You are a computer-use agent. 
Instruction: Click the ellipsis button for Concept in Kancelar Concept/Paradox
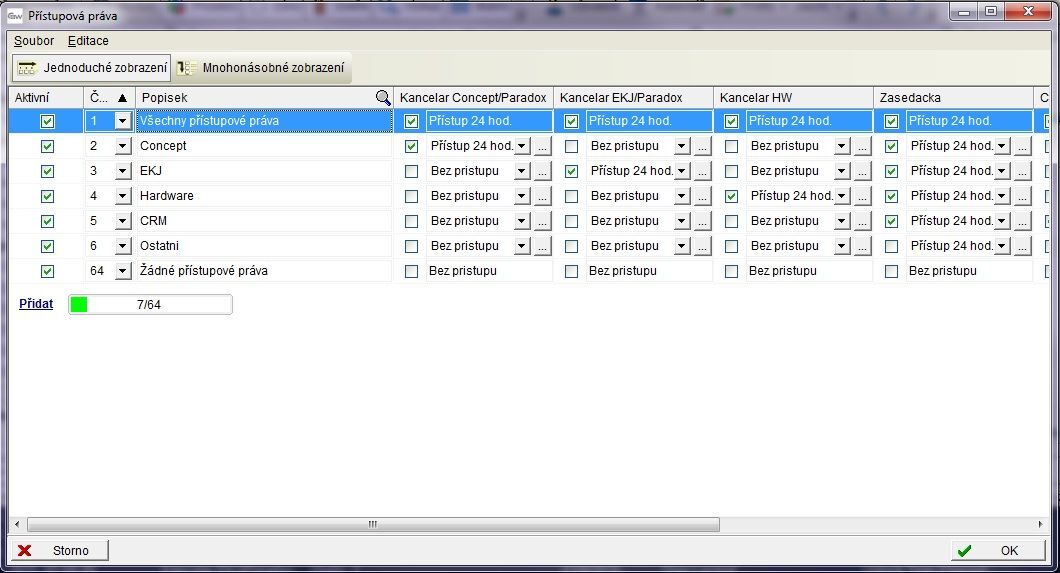pos(542,146)
